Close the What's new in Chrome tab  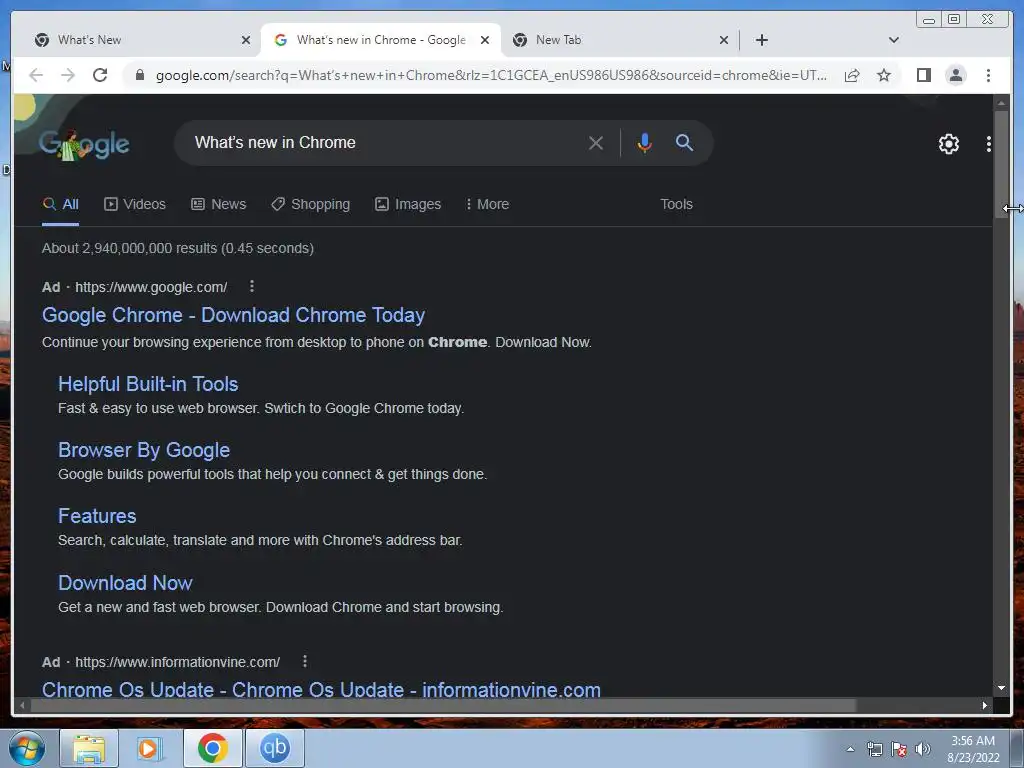[485, 40]
